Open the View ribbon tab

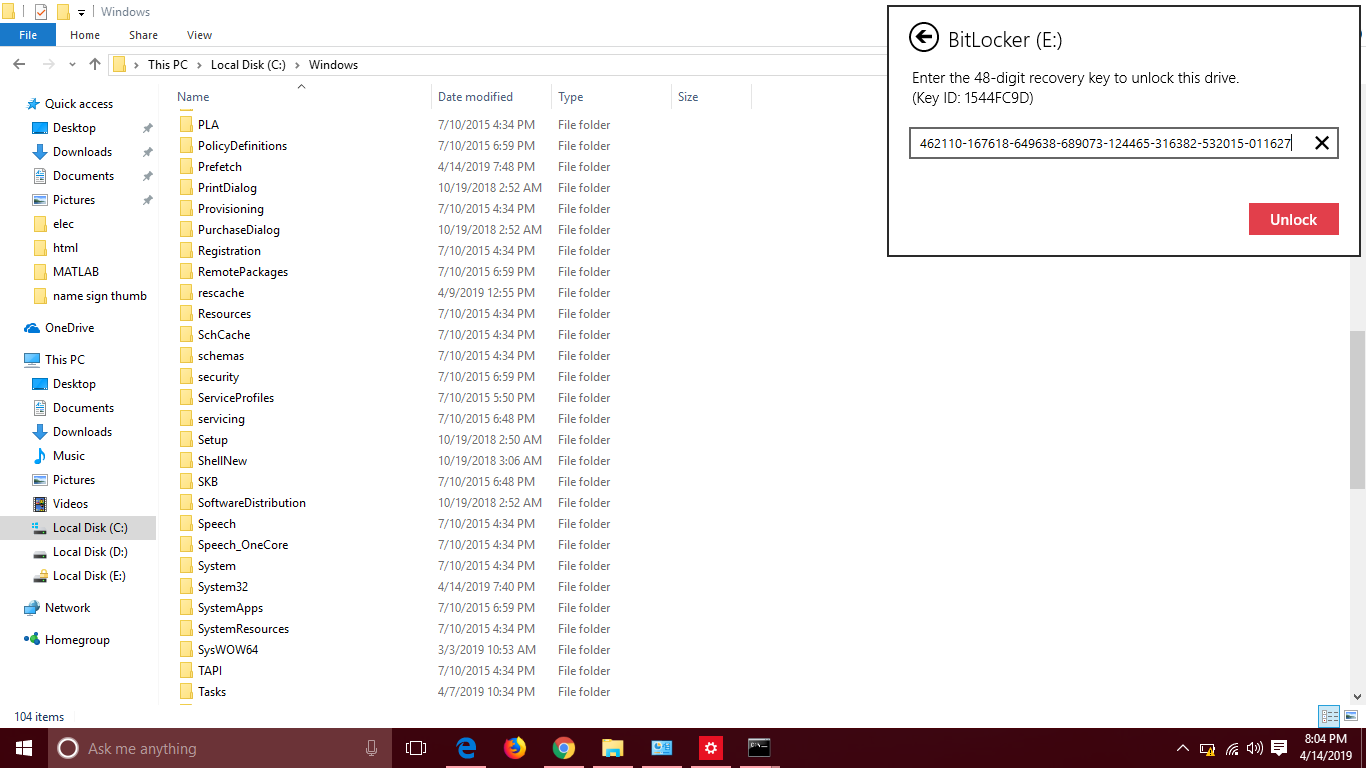click(x=199, y=35)
